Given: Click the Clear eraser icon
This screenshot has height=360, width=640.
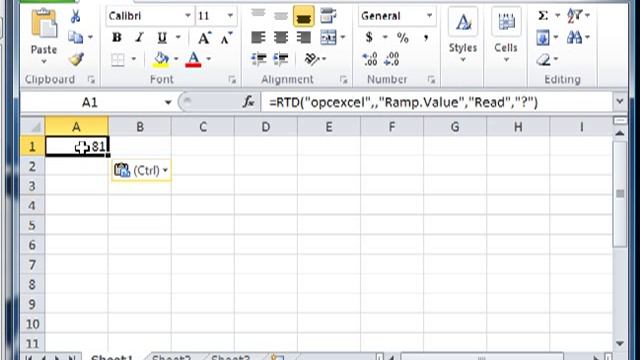Looking at the screenshot, I should [543, 60].
